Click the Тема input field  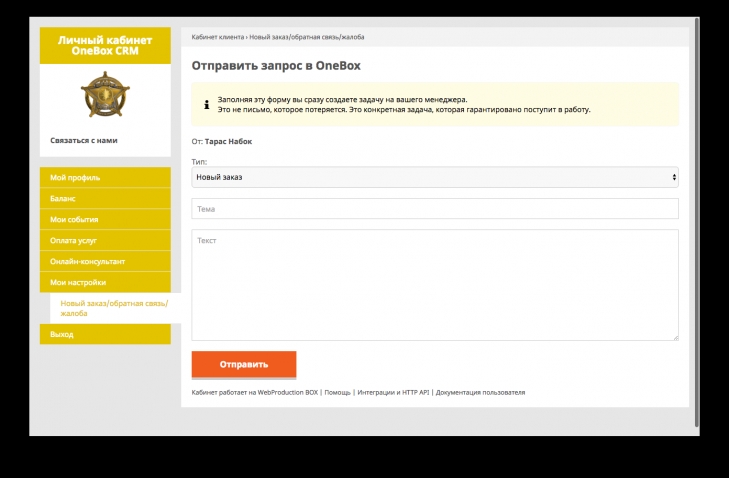point(434,209)
